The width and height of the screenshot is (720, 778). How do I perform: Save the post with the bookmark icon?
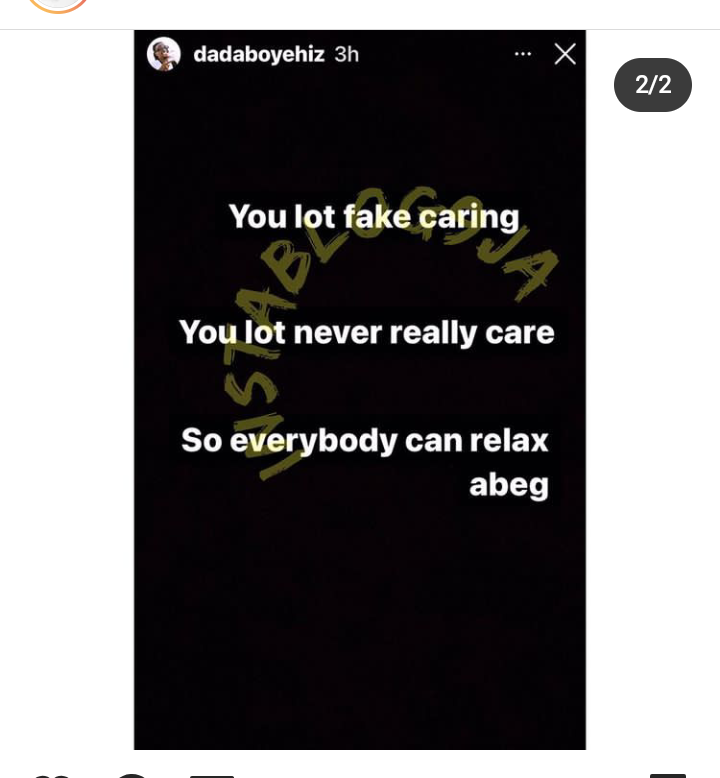click(x=668, y=775)
